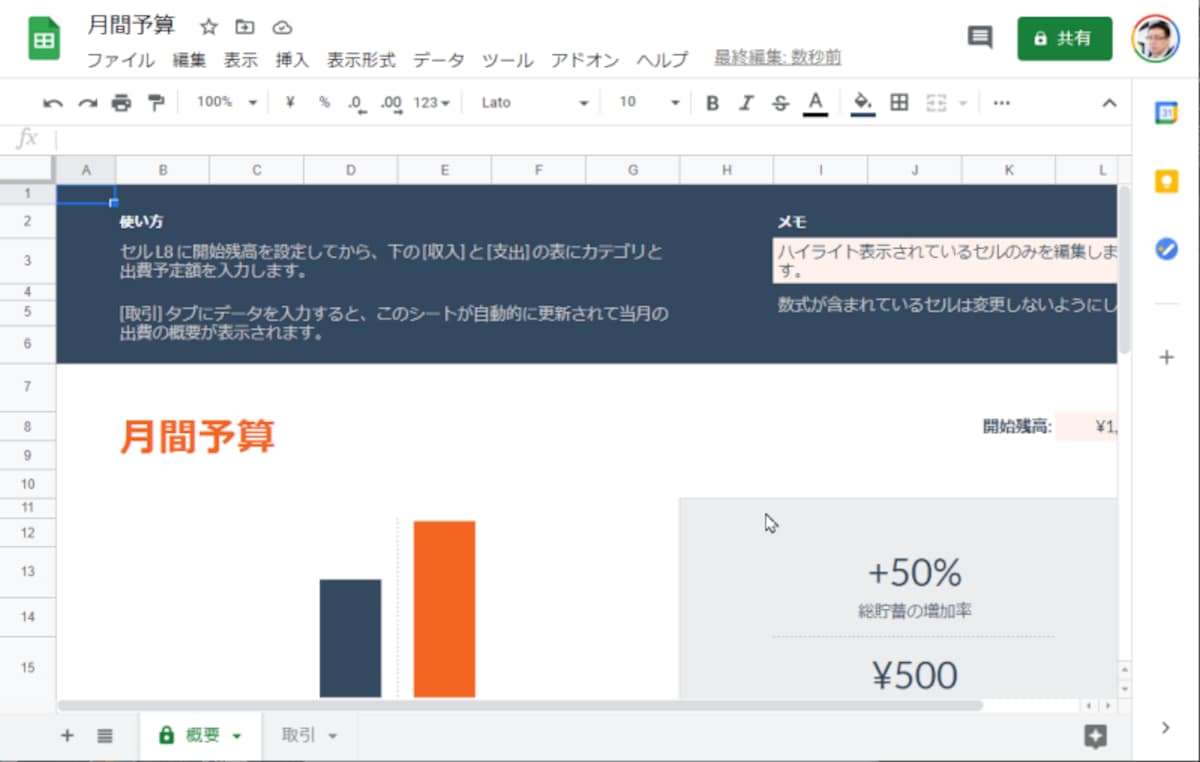Open the ツール menu
Viewport: 1200px width, 762px height.
(x=507, y=60)
